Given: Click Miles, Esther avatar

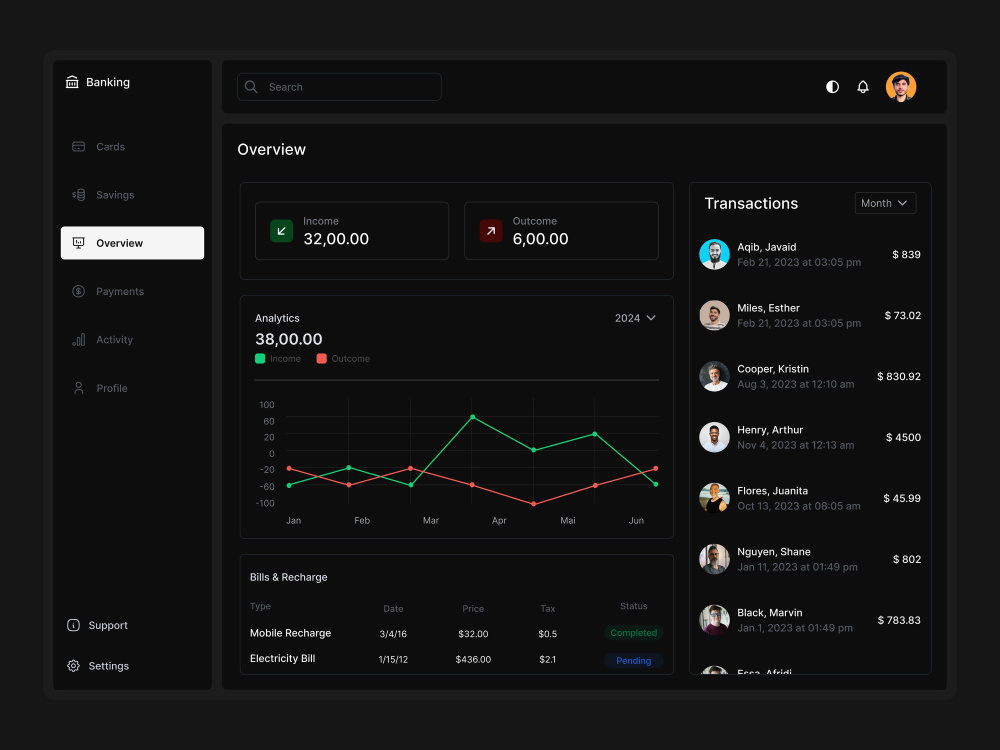Looking at the screenshot, I should (x=714, y=315).
